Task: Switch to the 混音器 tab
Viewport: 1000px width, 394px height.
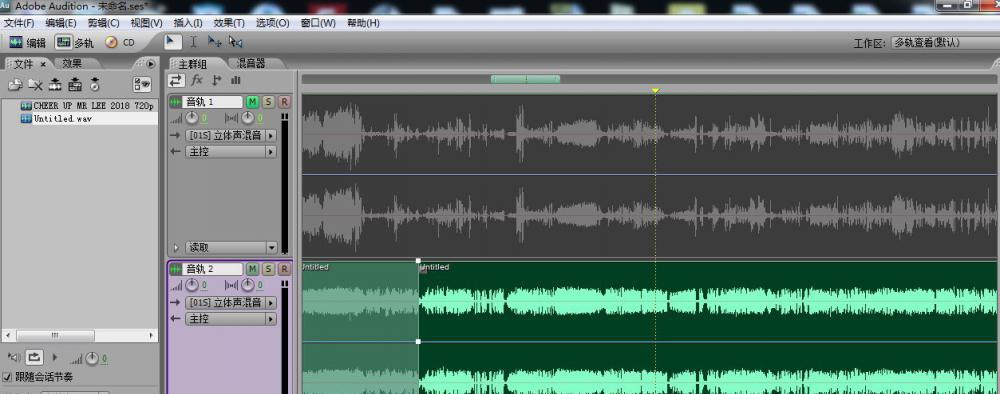Action: tap(251, 63)
